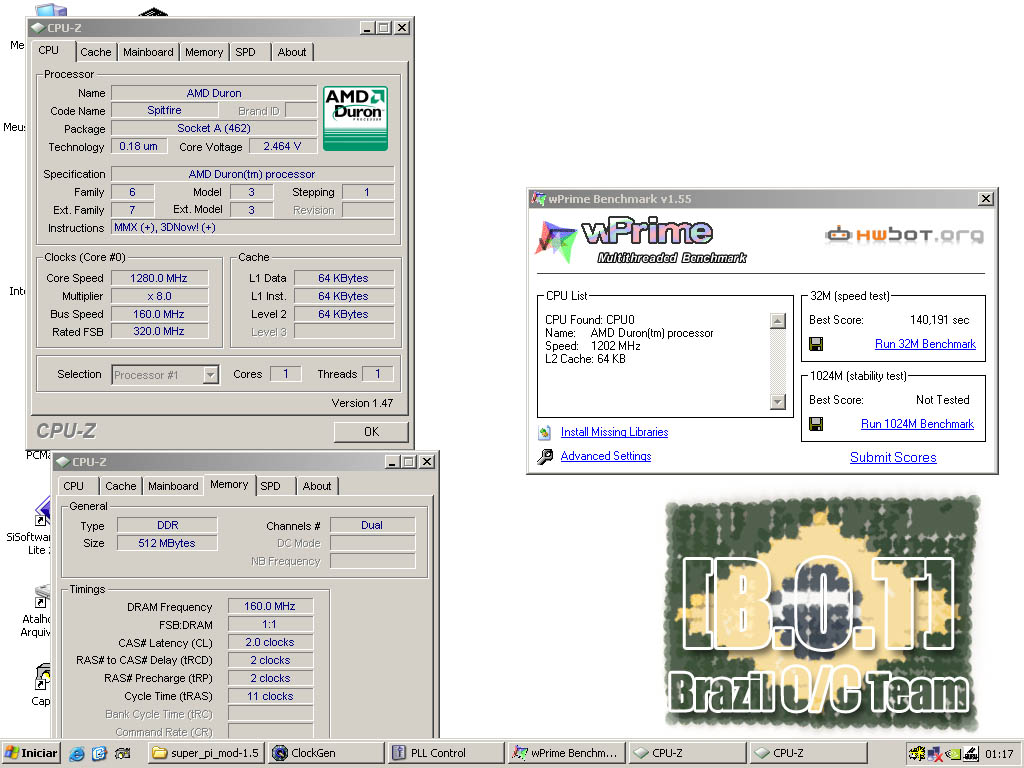Click the SiSoftware desktop shortcut icon
The image size is (1024, 768).
[42, 511]
